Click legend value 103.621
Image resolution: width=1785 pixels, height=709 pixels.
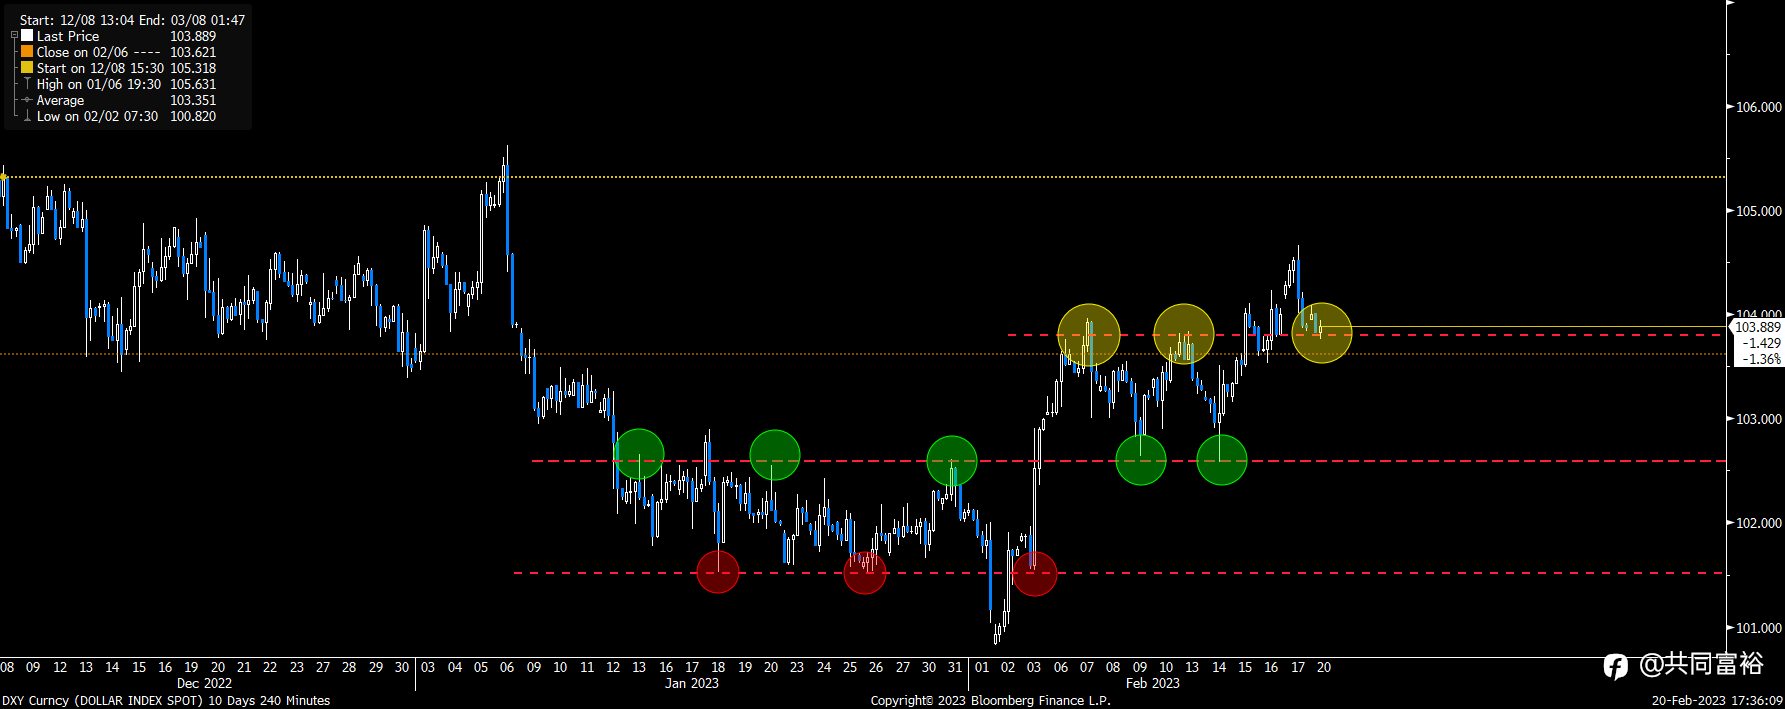(193, 52)
